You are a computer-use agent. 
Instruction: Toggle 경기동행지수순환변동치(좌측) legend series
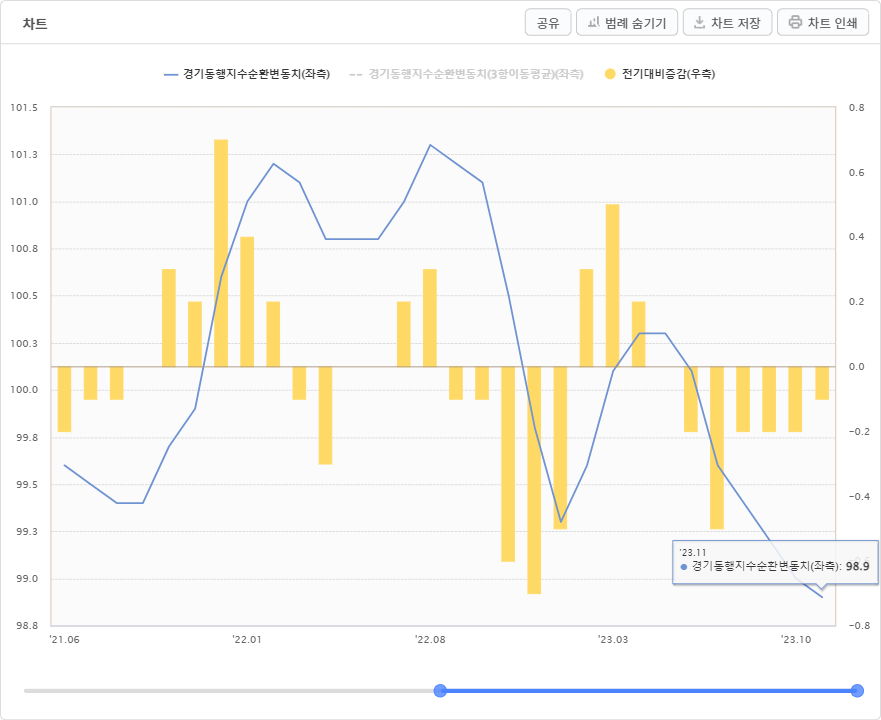click(247, 74)
